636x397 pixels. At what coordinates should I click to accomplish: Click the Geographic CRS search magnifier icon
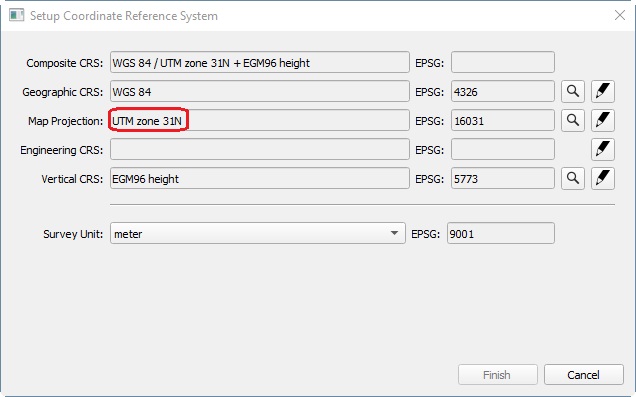(x=573, y=91)
